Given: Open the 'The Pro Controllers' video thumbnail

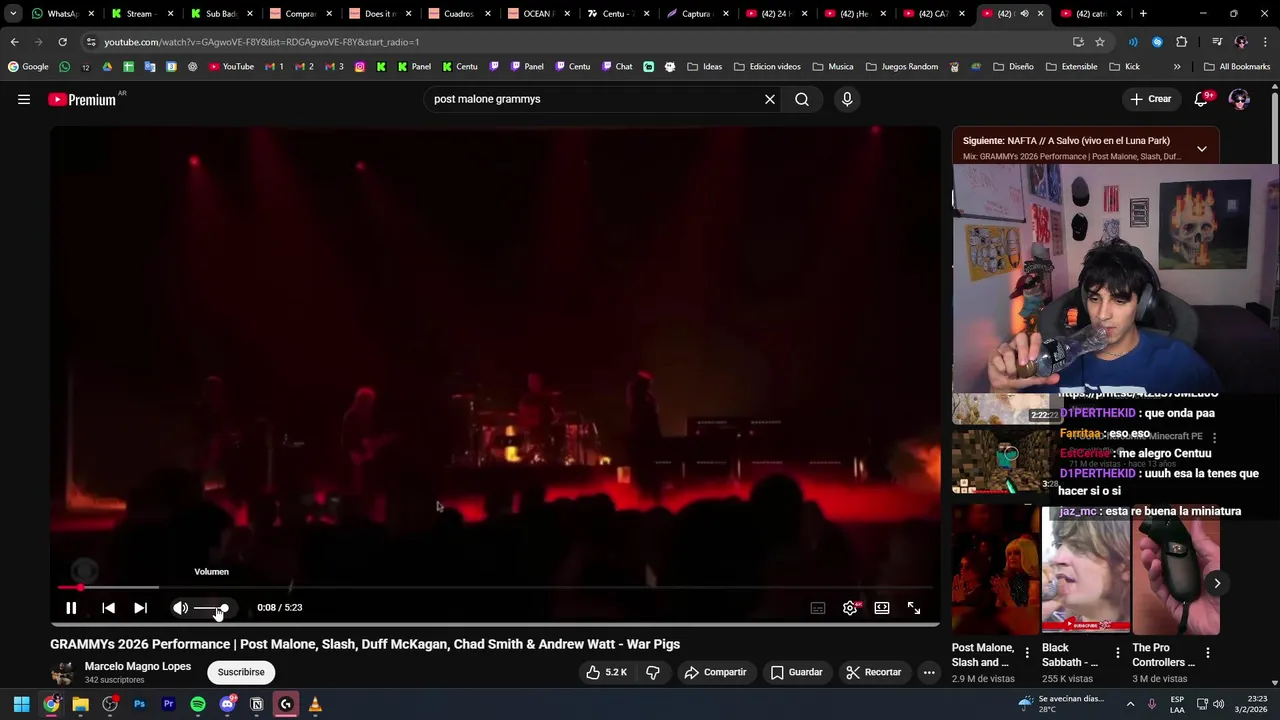Looking at the screenshot, I should click(1176, 571).
